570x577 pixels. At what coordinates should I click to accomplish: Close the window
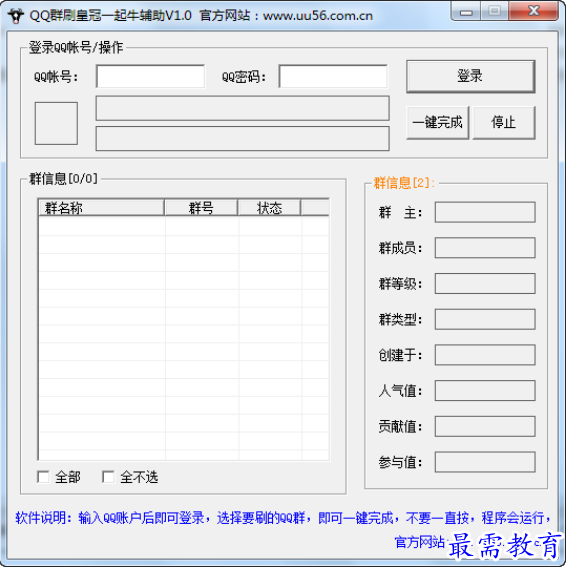tap(533, 11)
